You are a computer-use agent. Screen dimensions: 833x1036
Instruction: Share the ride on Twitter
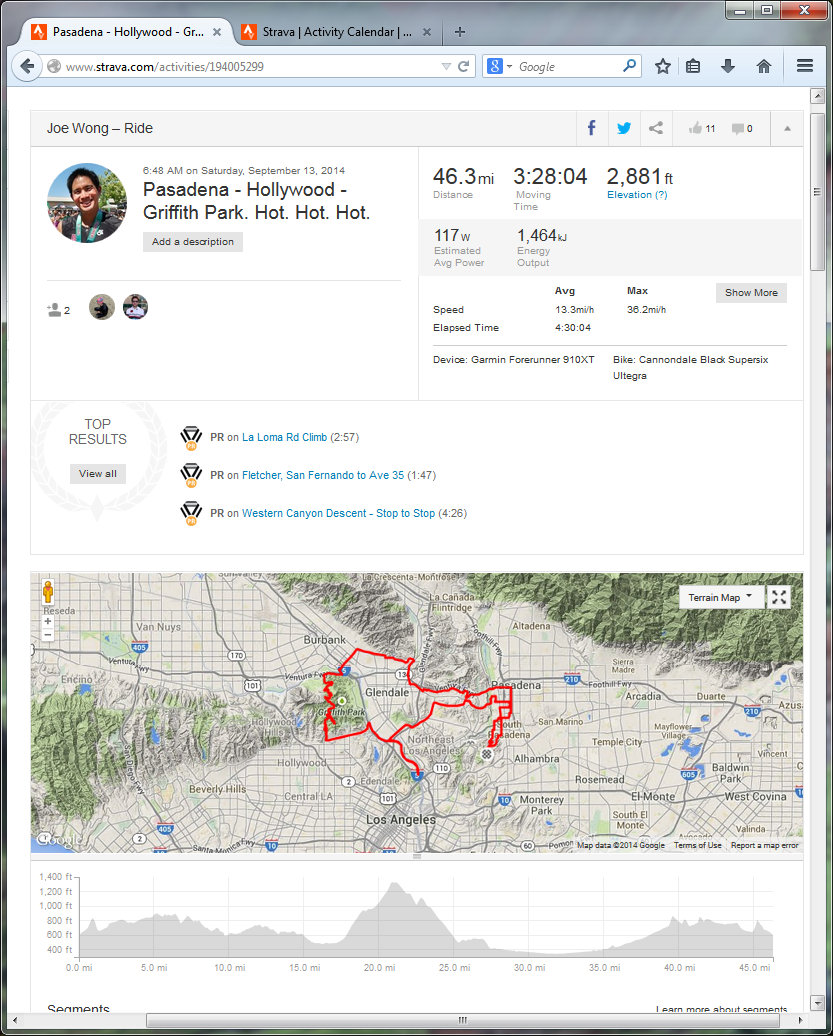624,128
